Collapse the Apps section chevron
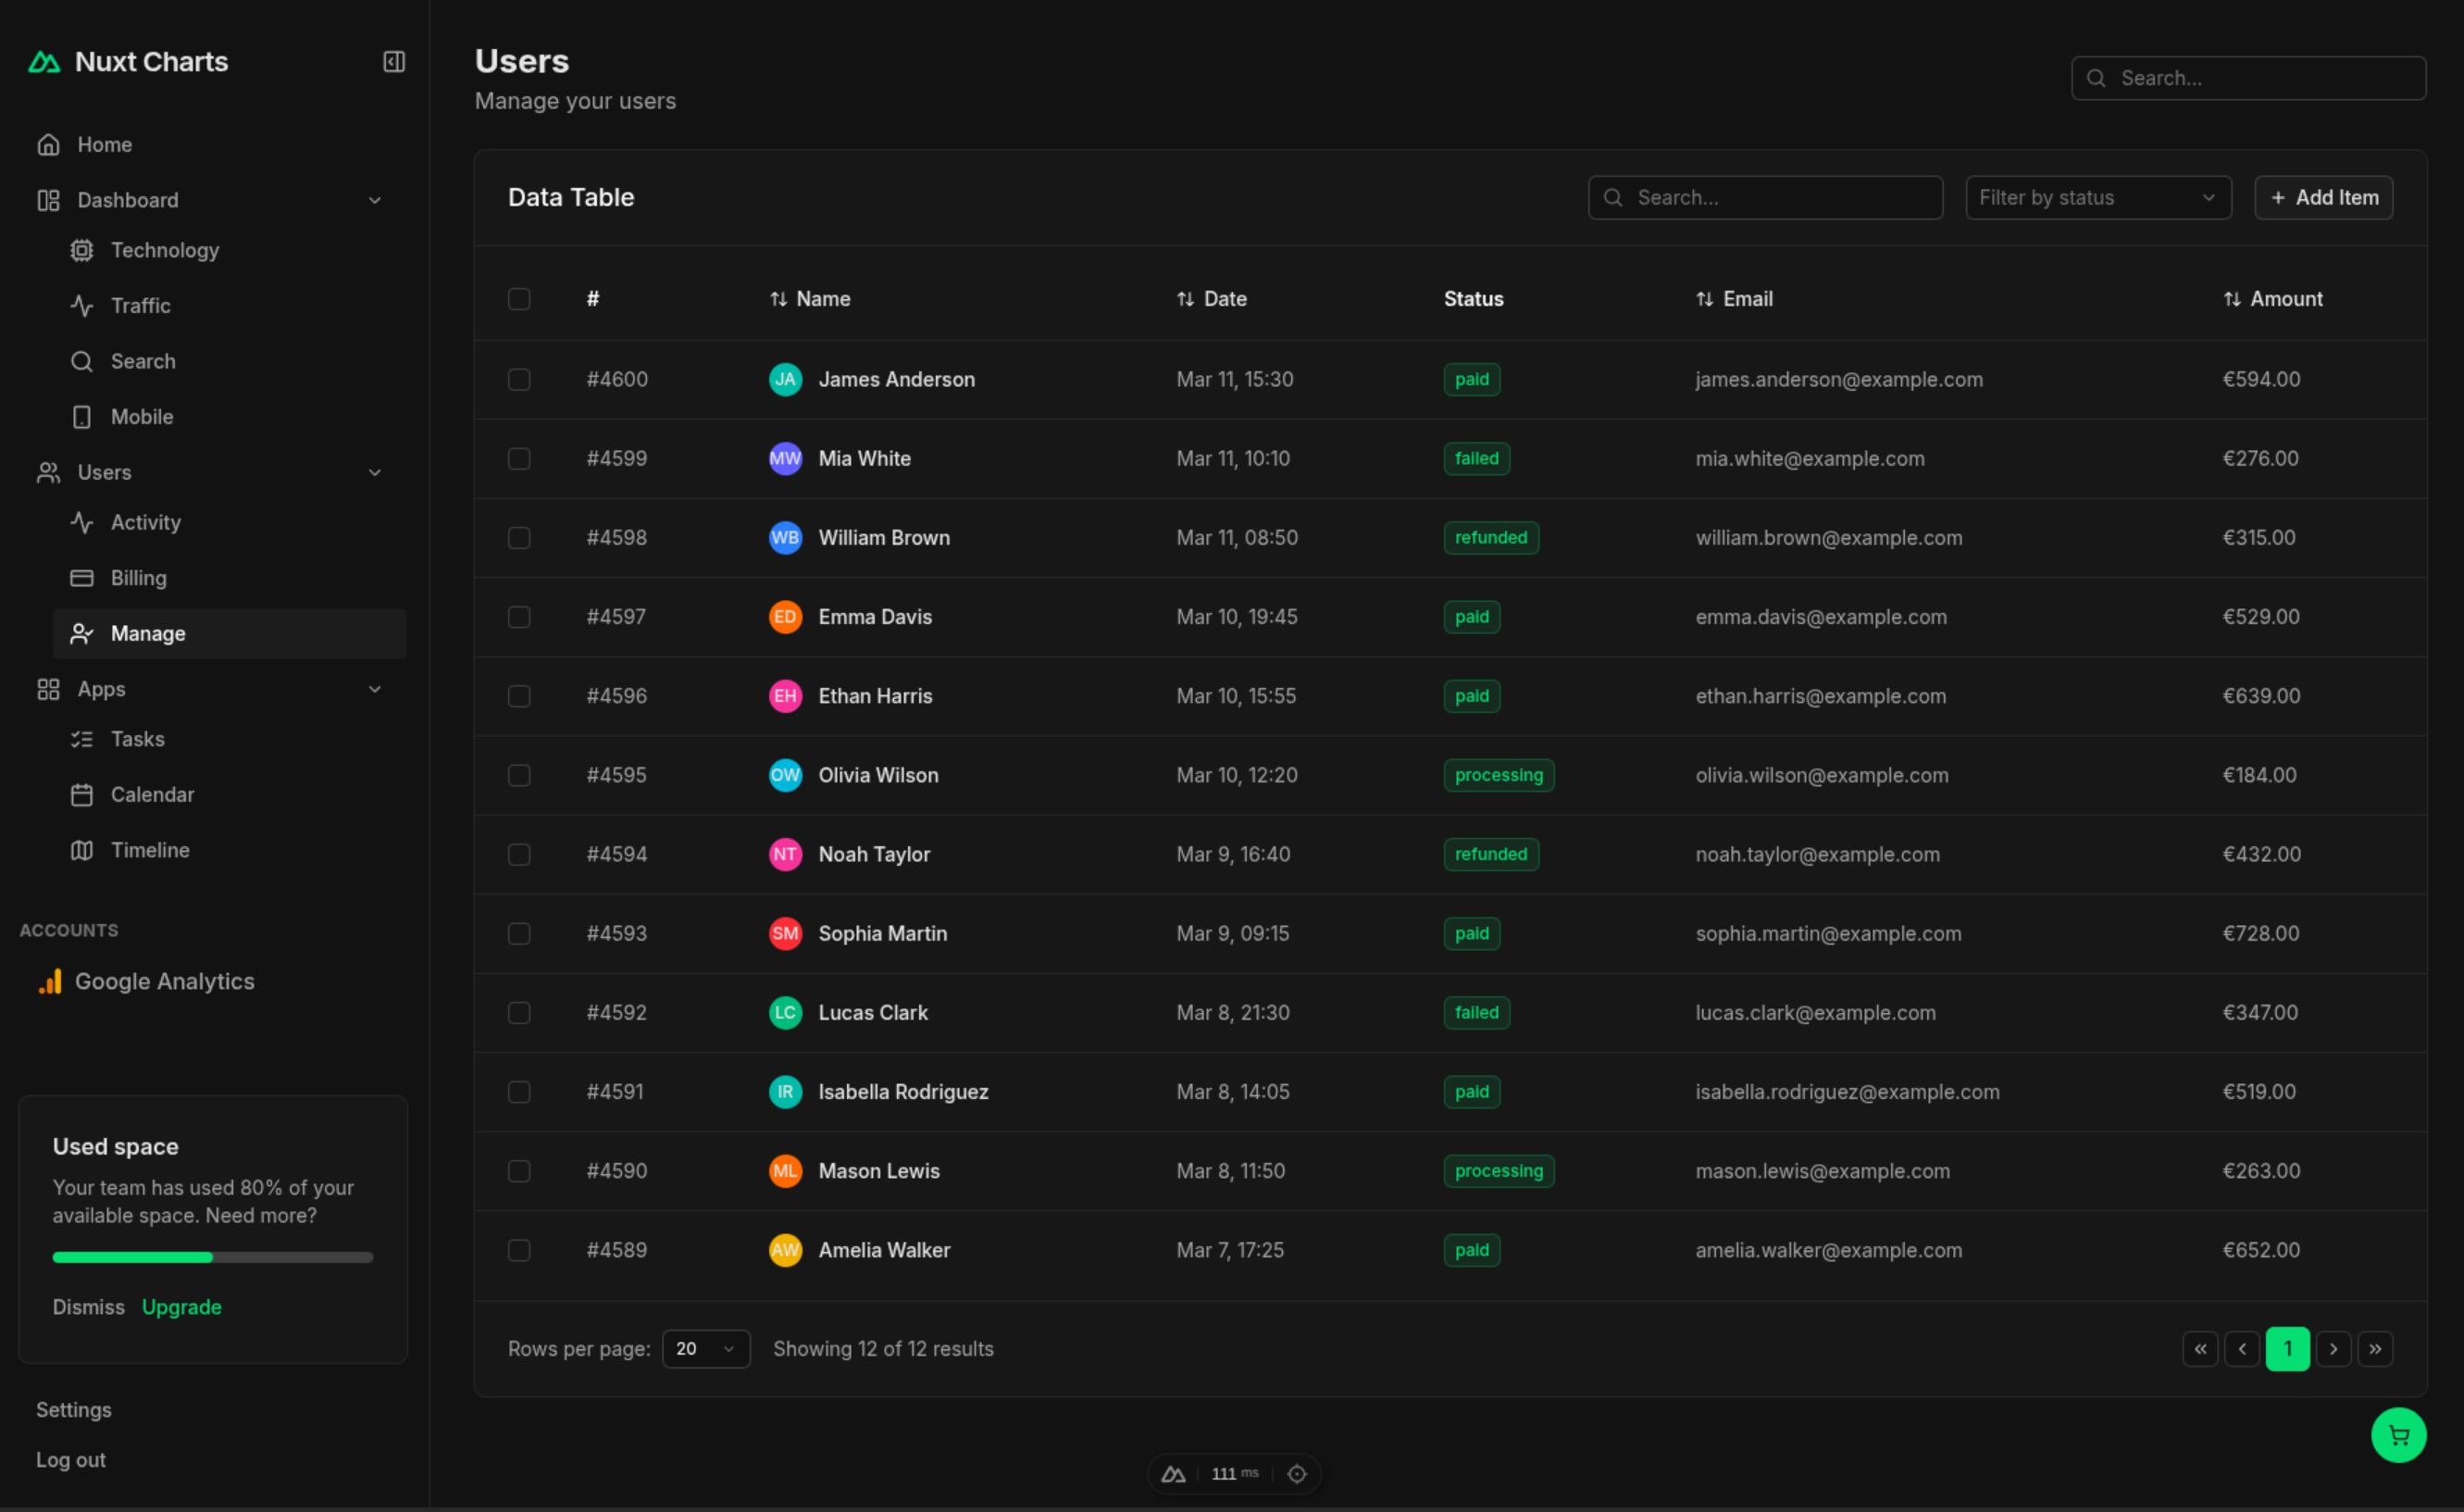 (375, 689)
